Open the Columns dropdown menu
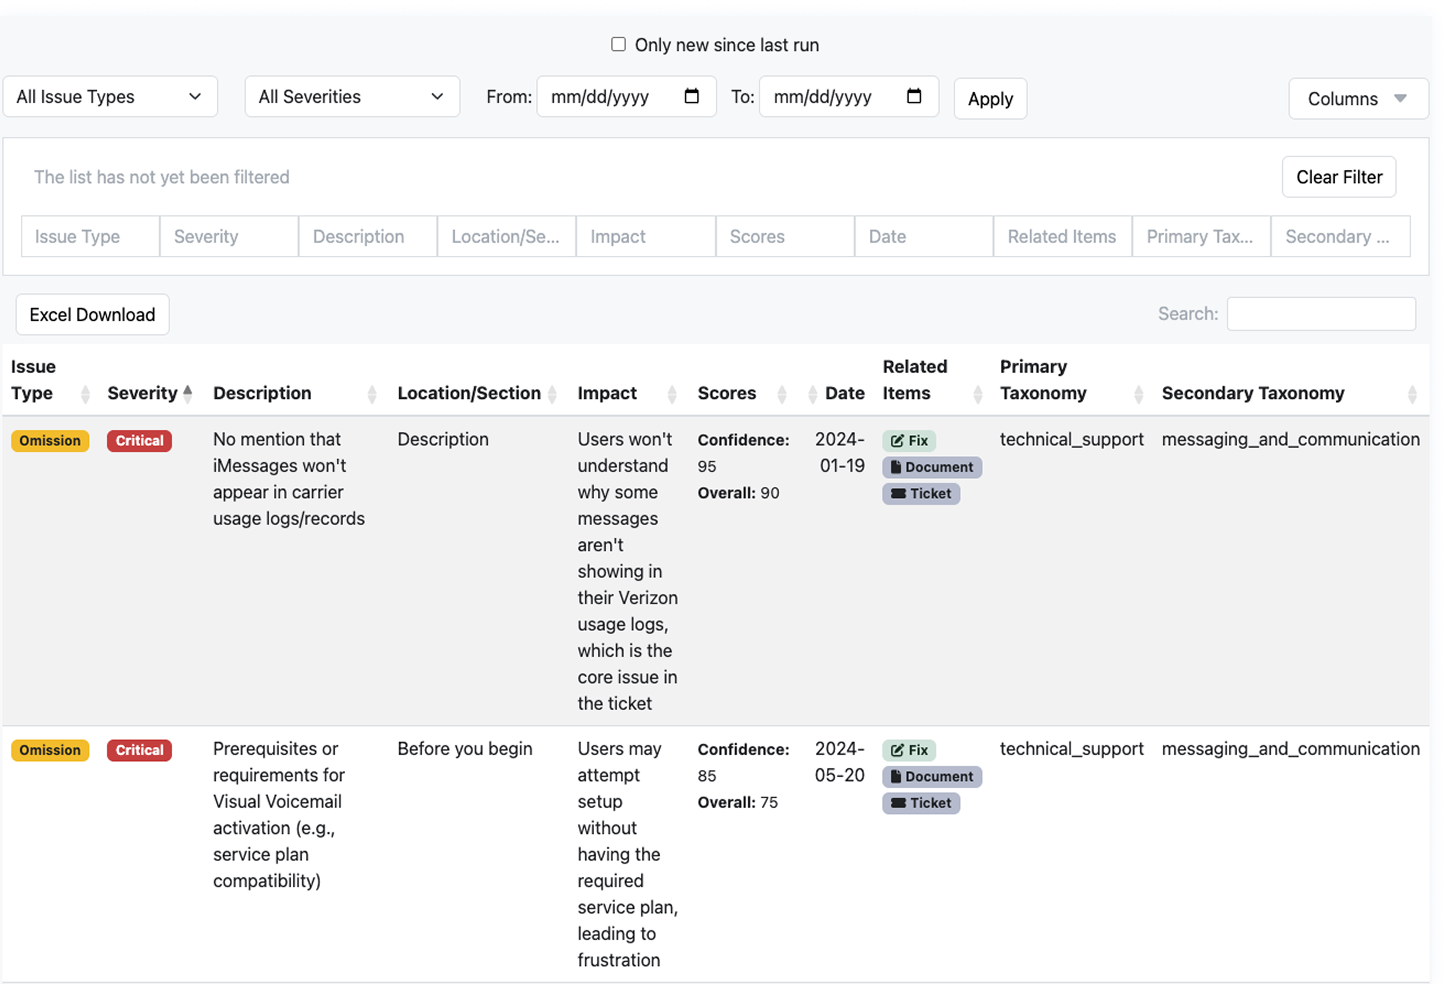The width and height of the screenshot is (1448, 984). tap(1357, 99)
